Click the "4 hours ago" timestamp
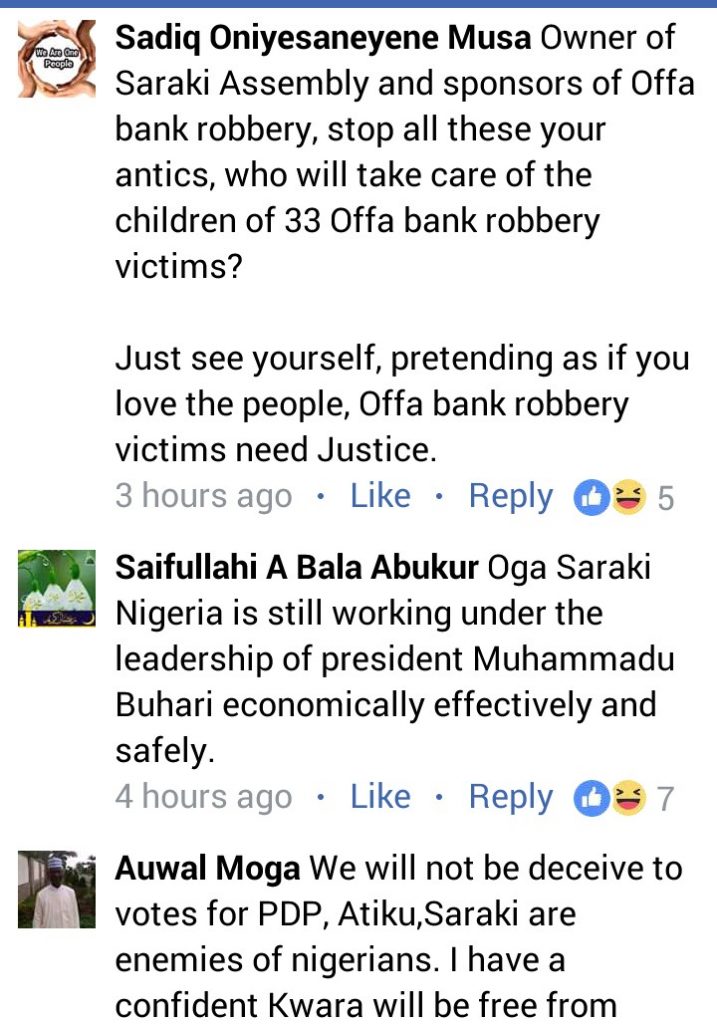 204,797
